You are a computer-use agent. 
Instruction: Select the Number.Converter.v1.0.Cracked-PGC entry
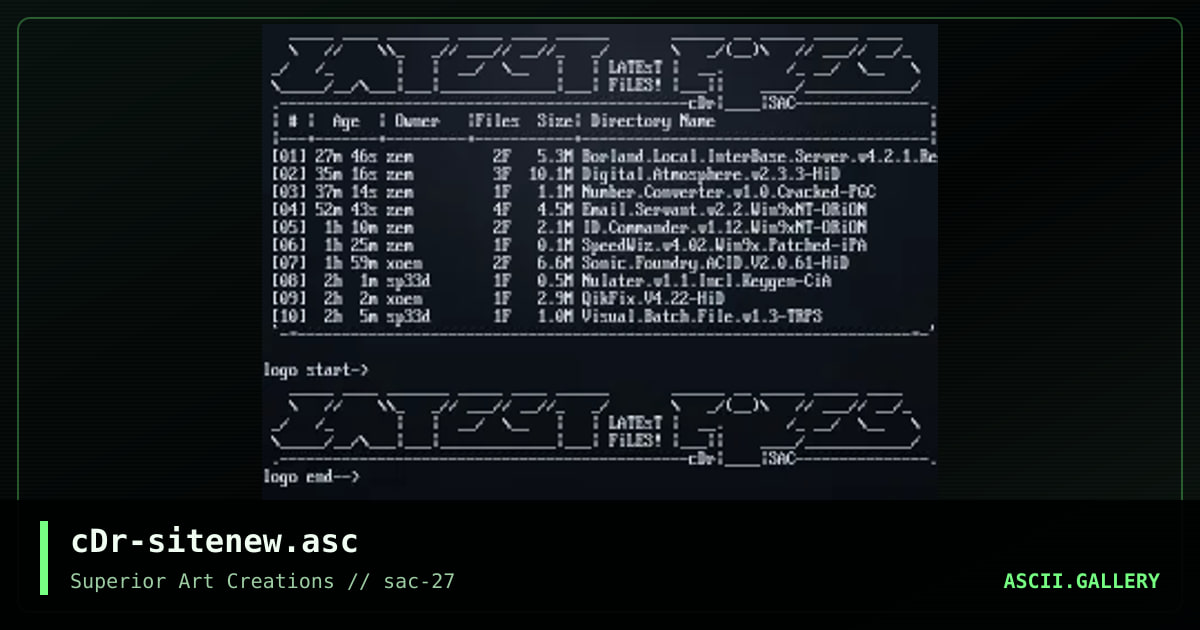[x=730, y=190]
